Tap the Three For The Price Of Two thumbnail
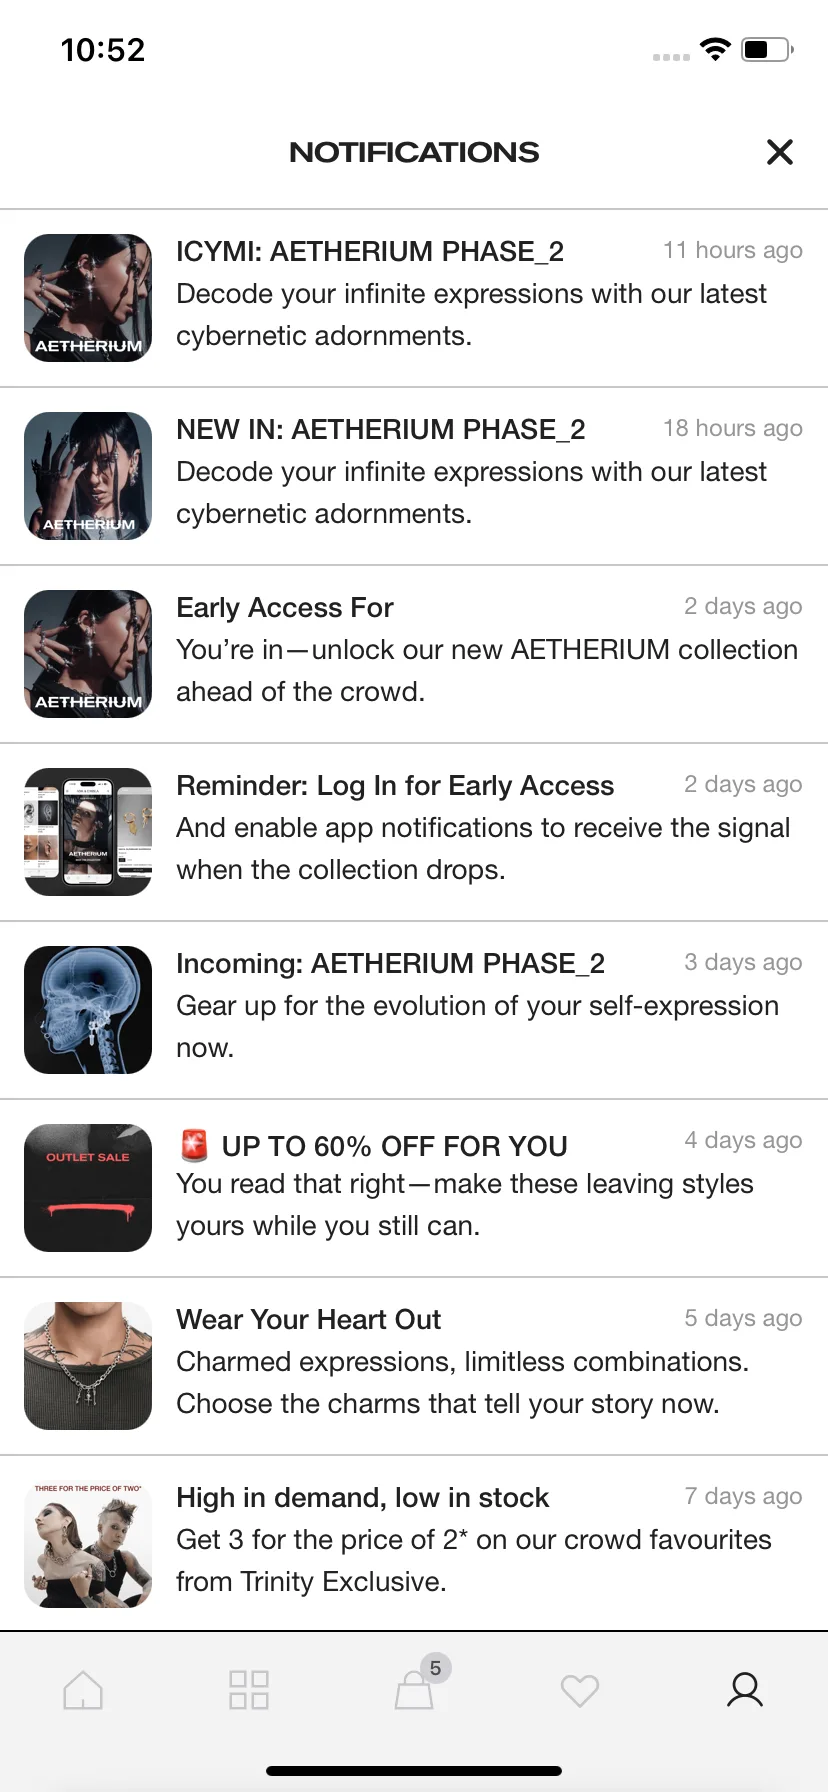This screenshot has height=1792, width=828. tap(88, 1544)
